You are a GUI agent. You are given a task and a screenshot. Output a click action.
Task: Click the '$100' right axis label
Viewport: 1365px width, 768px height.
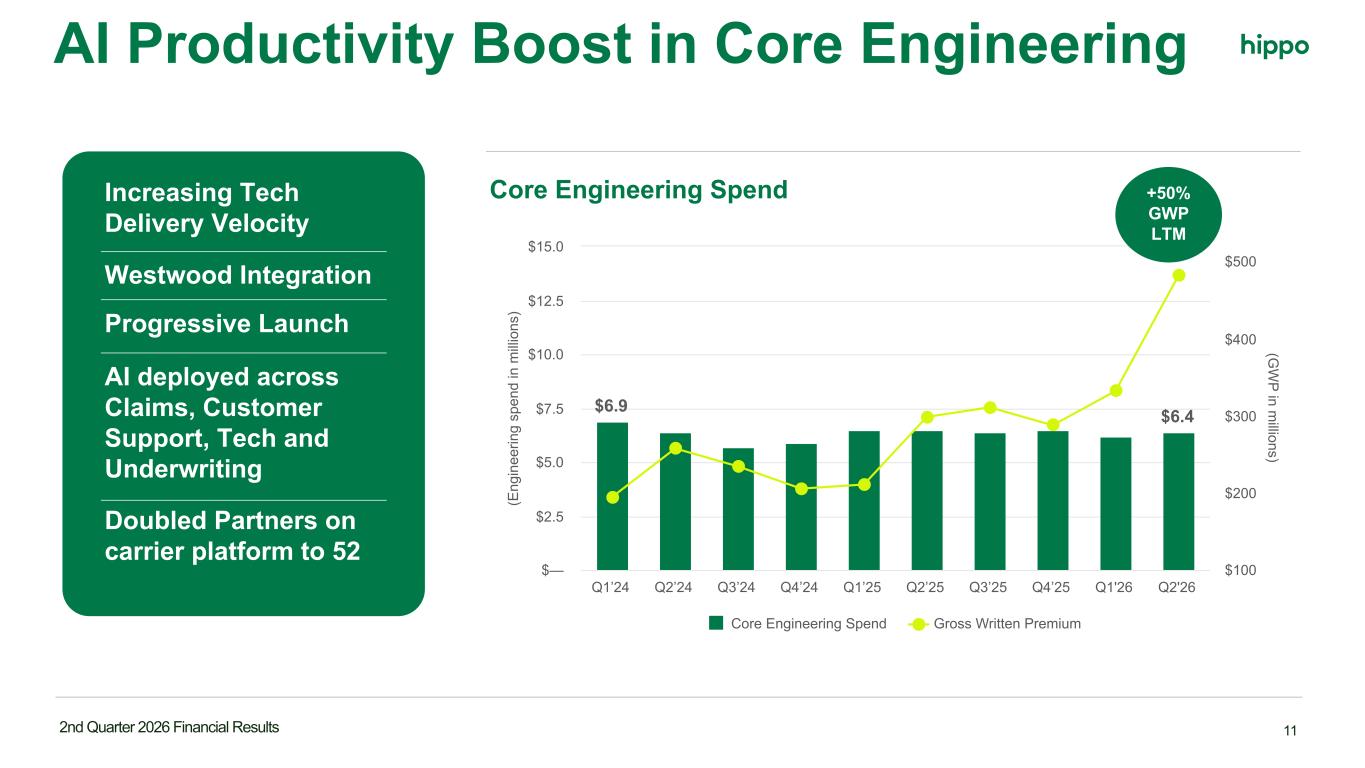1241,570
